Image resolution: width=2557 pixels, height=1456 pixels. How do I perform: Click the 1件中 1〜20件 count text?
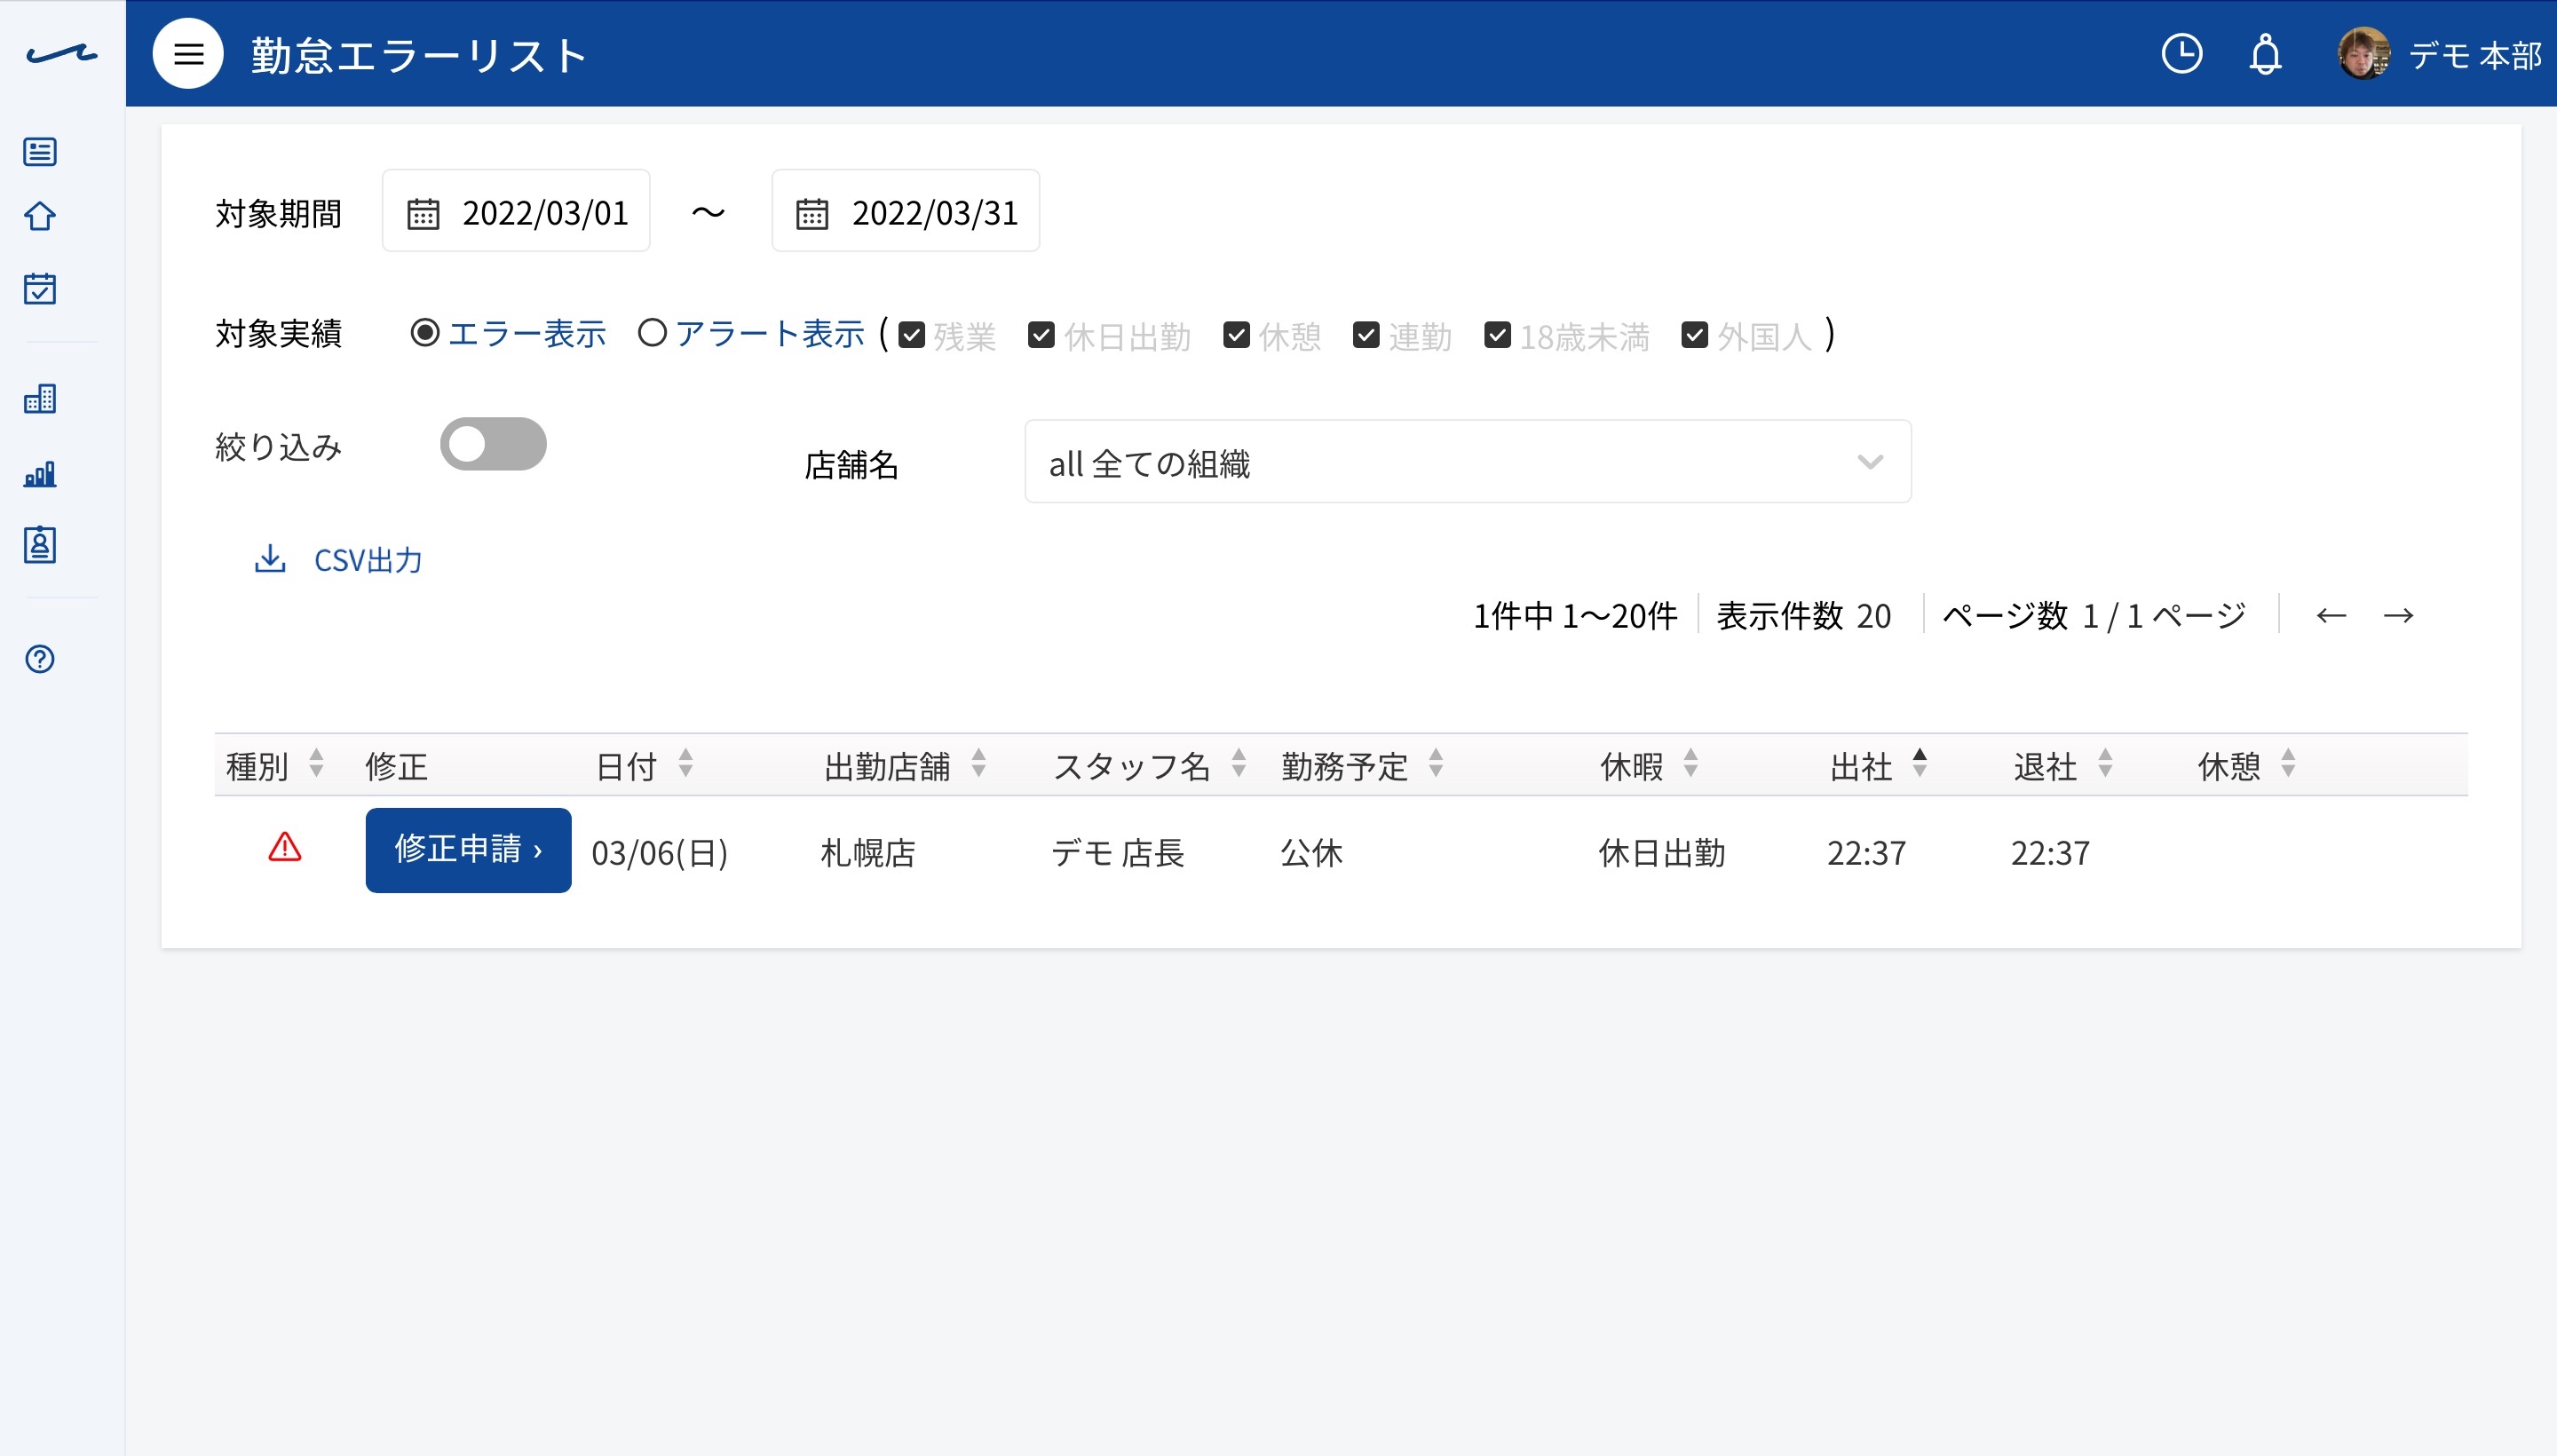tap(1575, 616)
